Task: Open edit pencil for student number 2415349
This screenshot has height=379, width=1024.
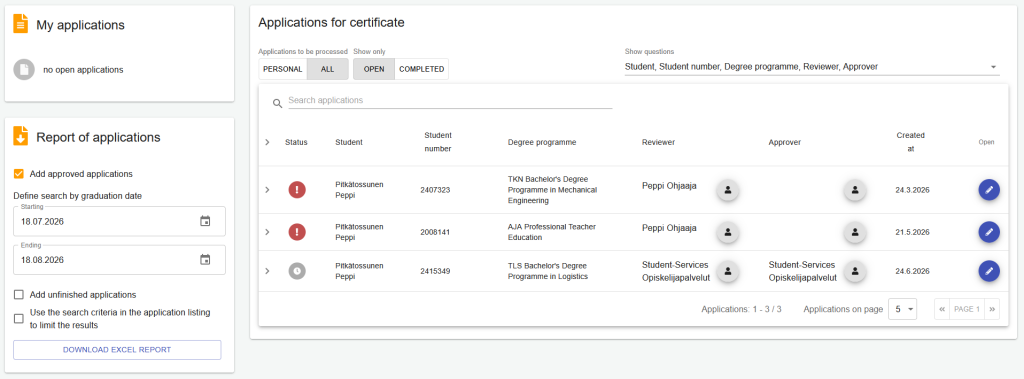Action: 989,271
